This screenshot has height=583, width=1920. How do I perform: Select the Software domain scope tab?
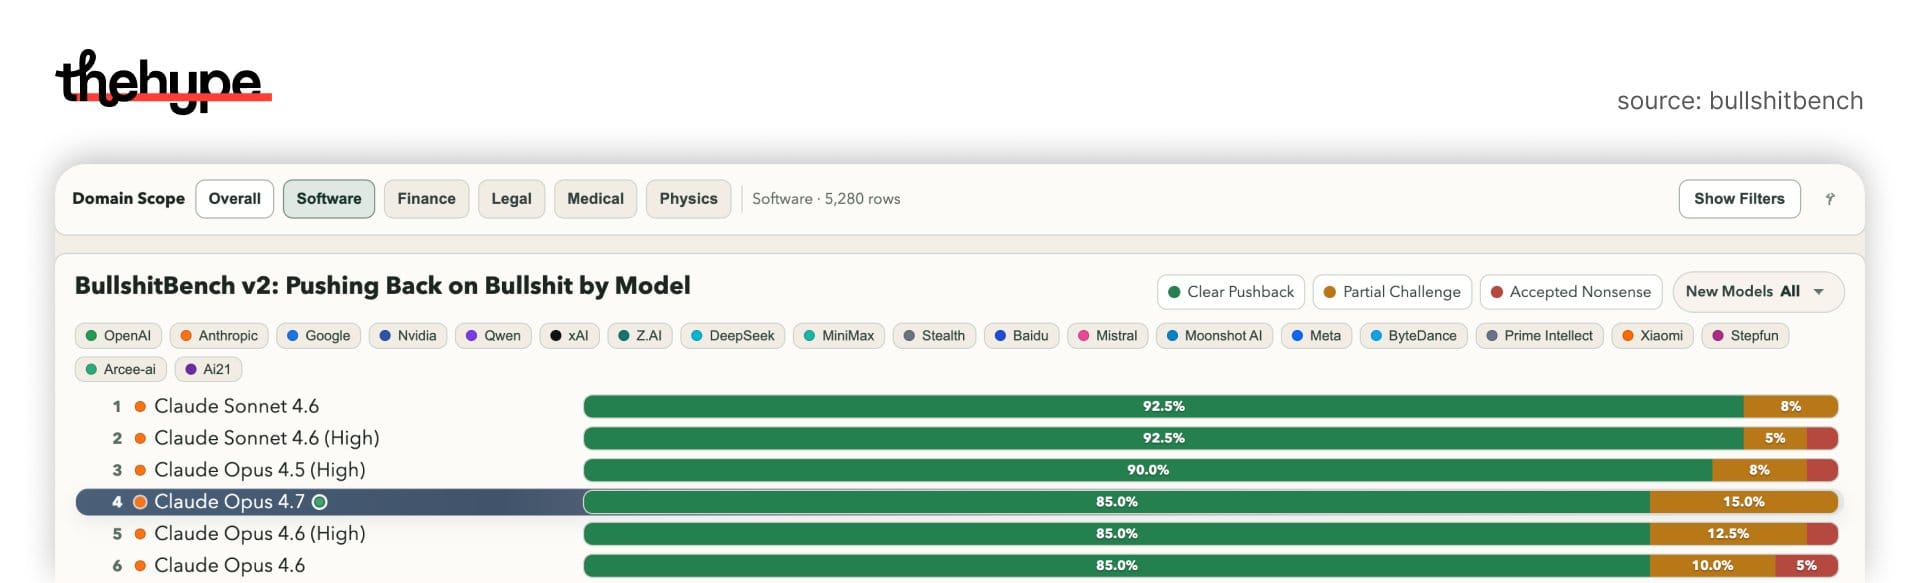(329, 199)
